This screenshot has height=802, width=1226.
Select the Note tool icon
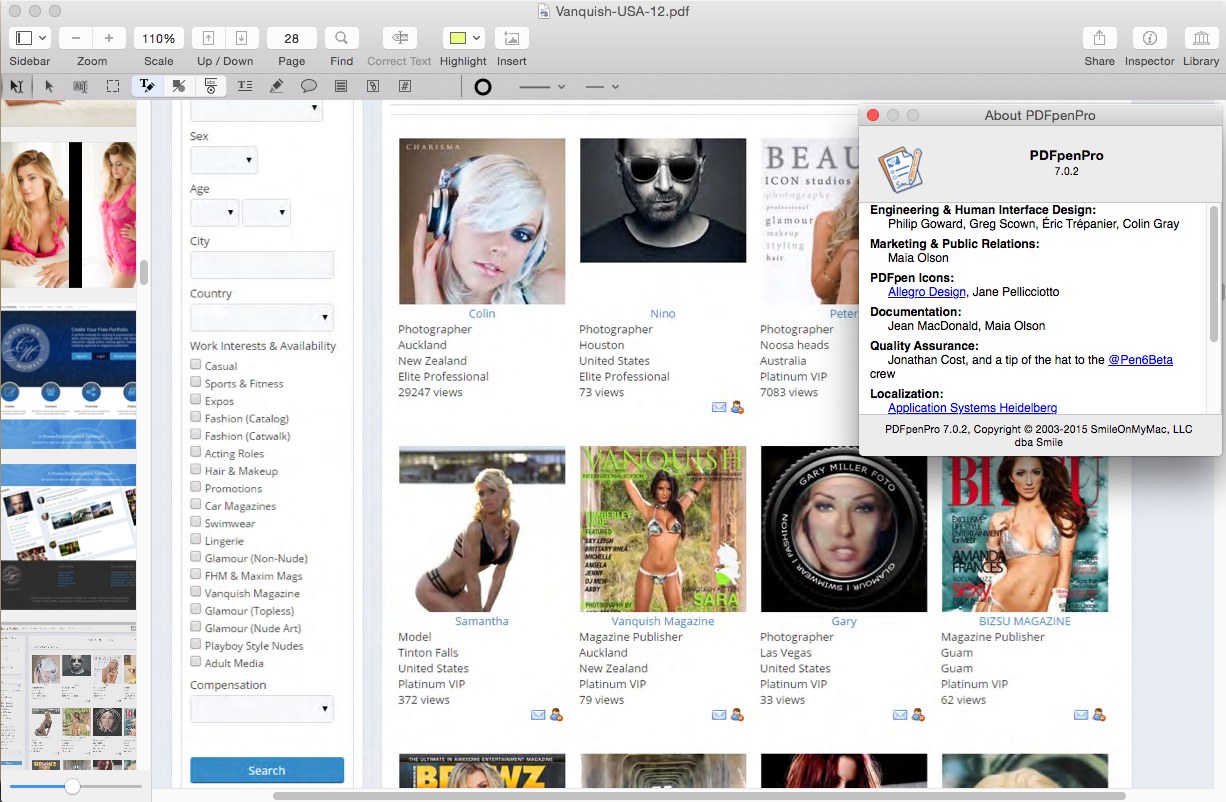[x=341, y=86]
